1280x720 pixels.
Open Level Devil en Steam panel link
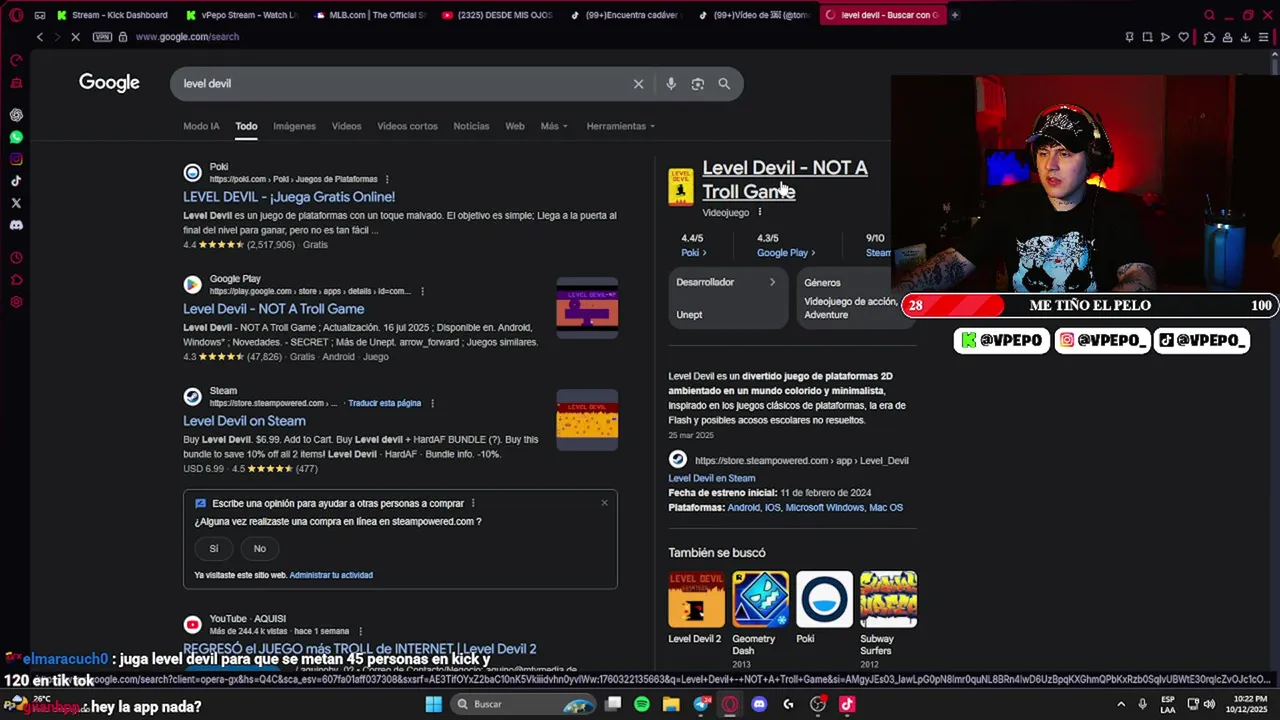712,478
